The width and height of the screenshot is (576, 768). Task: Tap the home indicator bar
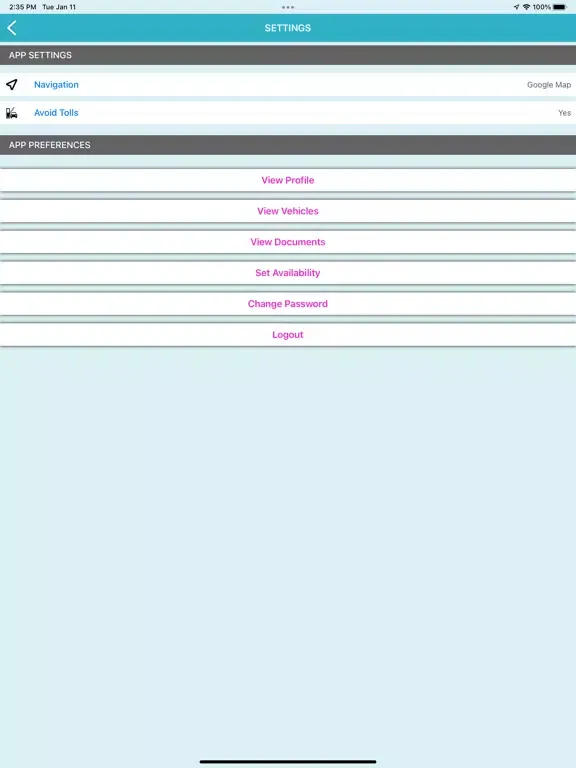tap(288, 762)
